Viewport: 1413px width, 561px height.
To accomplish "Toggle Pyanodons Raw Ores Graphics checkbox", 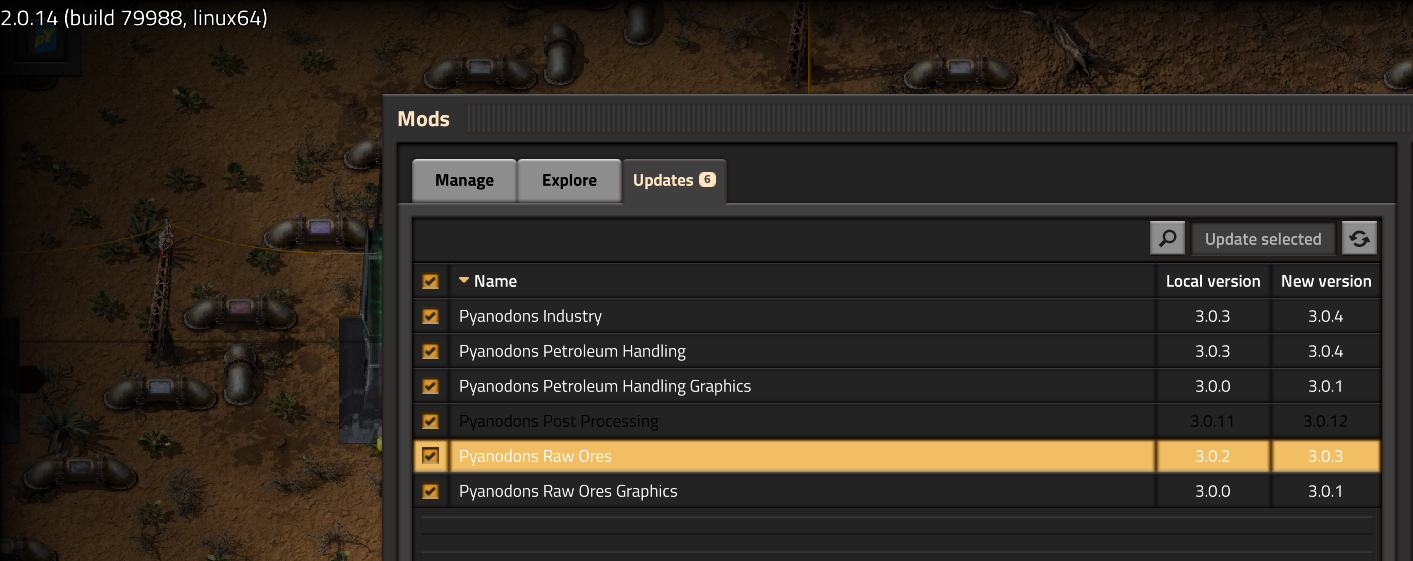I will point(431,492).
